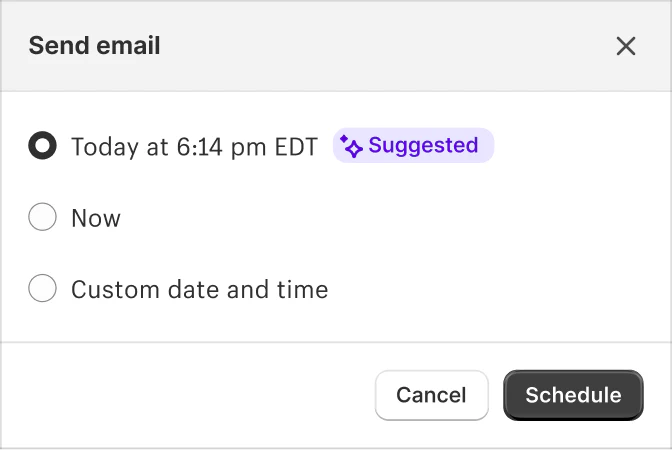This screenshot has width=672, height=450.
Task: Click the gray dialog header bar
Action: point(380,46)
